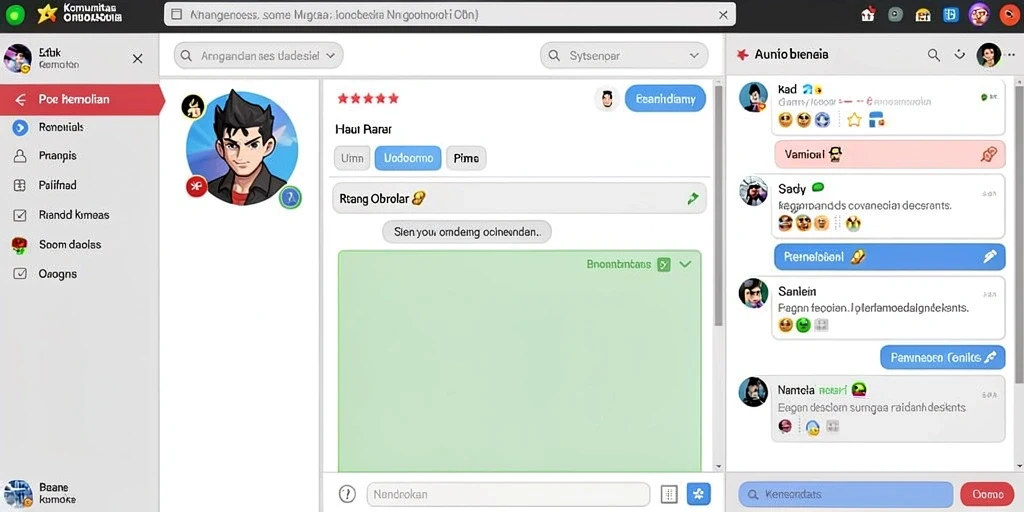Click the search magnifier in Aunio bienaia panel
This screenshot has width=1024, height=512.
click(934, 56)
